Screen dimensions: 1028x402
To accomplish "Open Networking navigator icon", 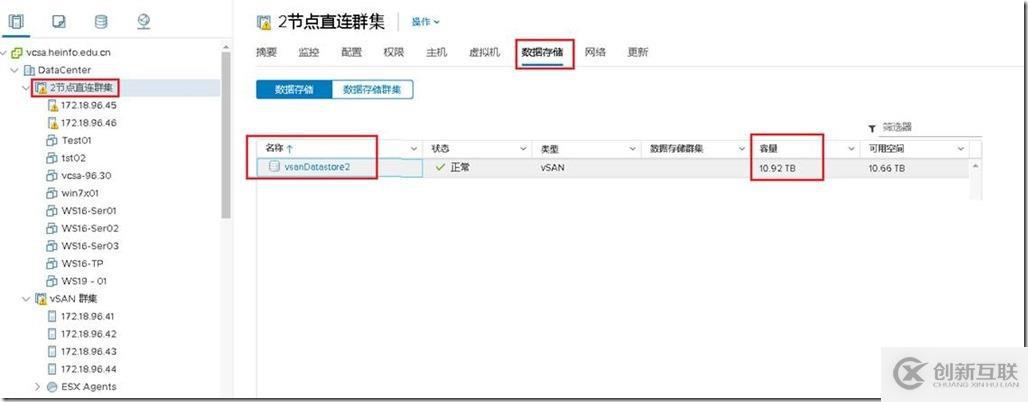I will click(x=144, y=21).
